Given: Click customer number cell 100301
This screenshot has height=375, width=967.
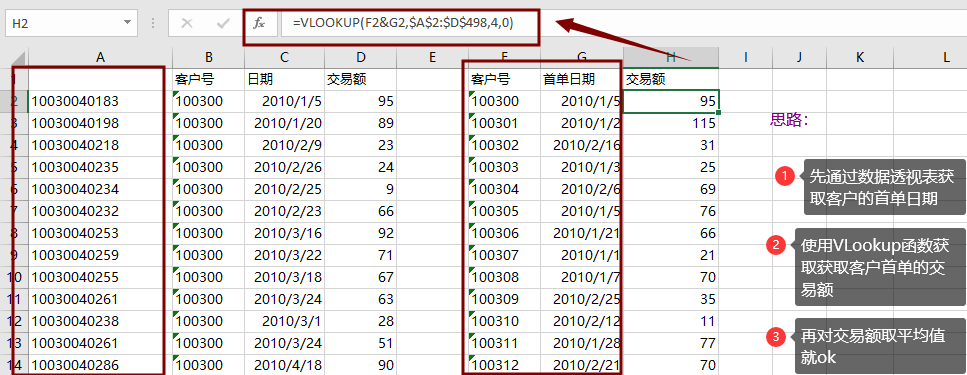Looking at the screenshot, I should click(504, 124).
